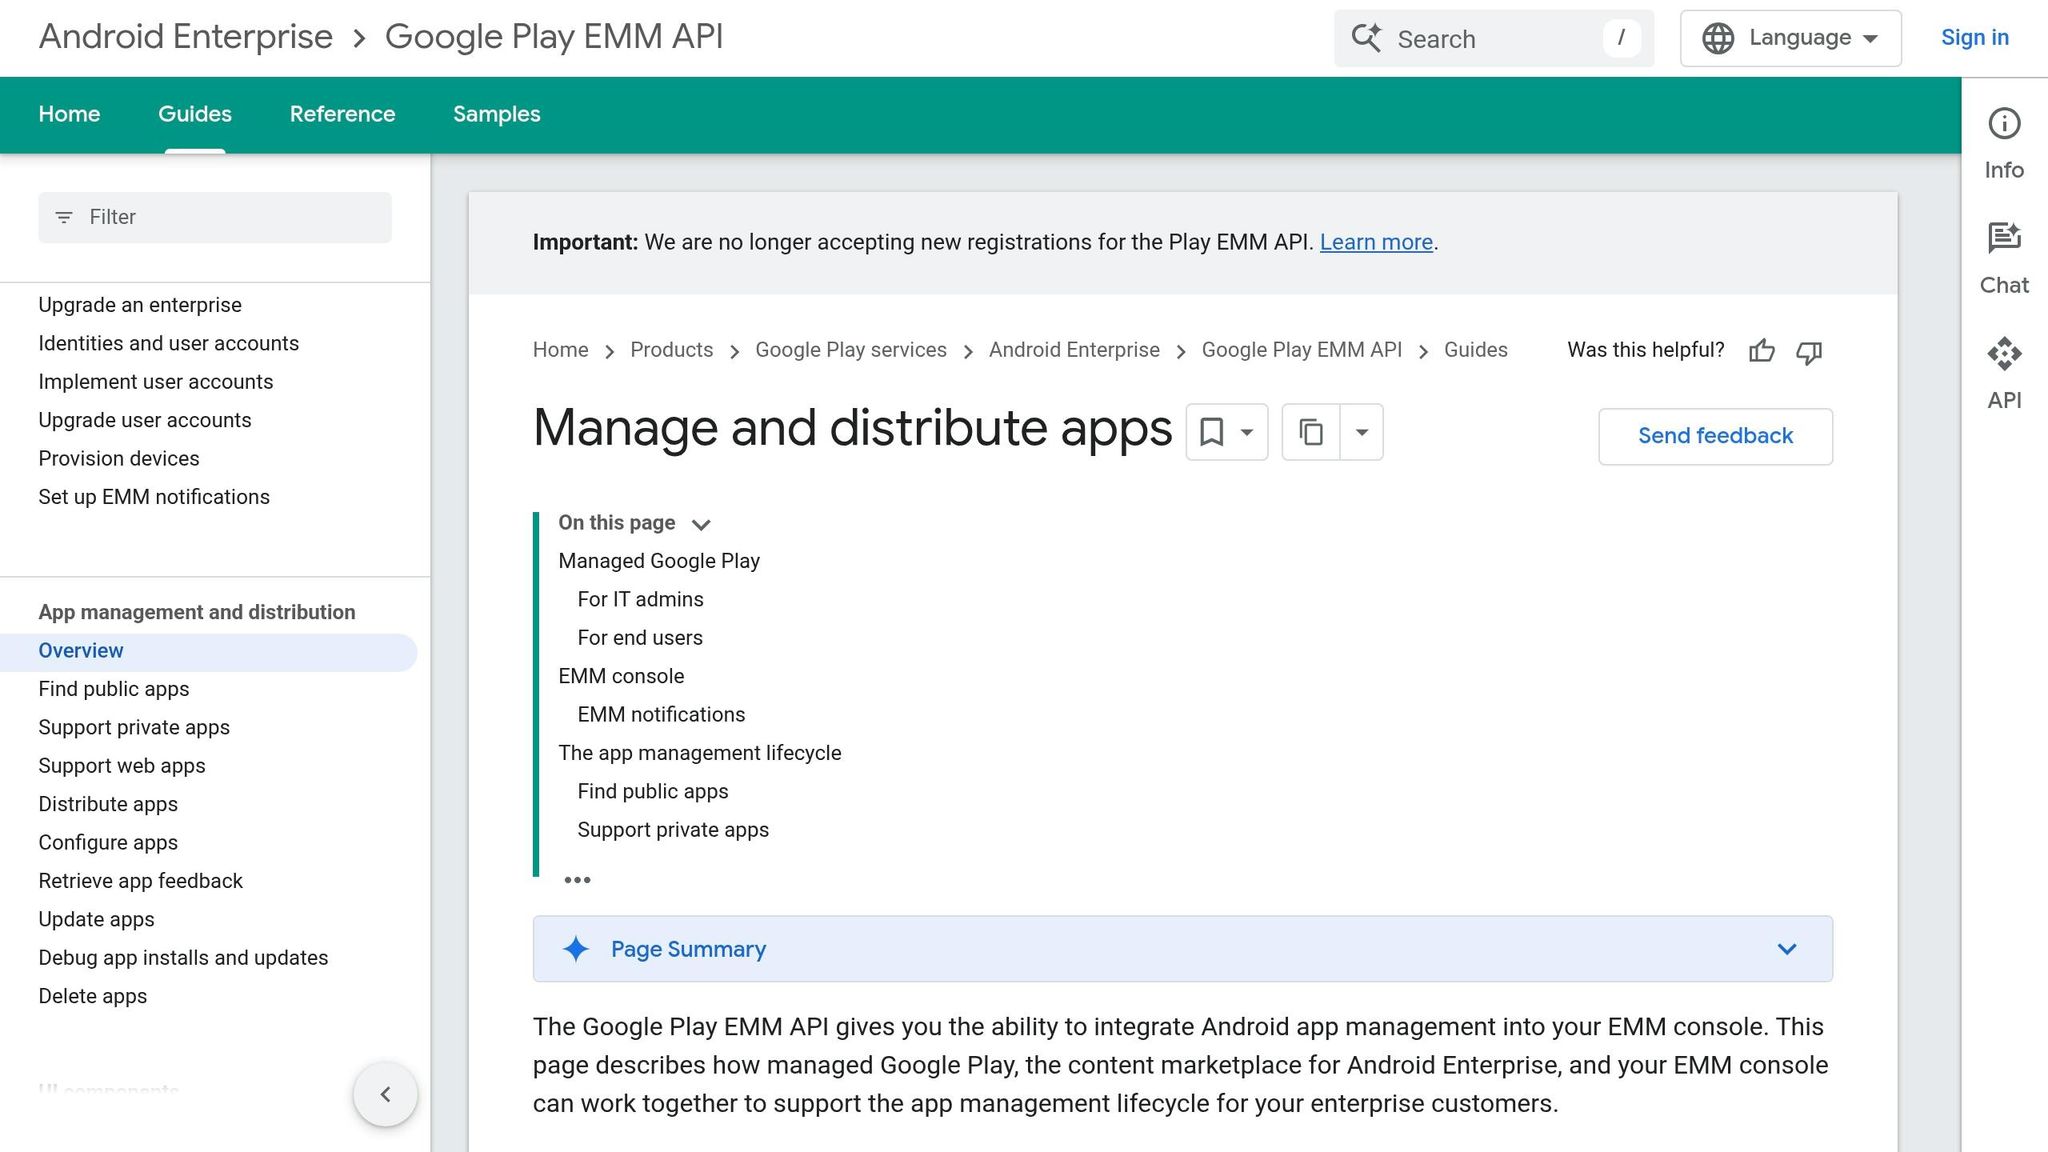Switch to the Reference tab
Image resolution: width=2048 pixels, height=1152 pixels.
point(342,114)
